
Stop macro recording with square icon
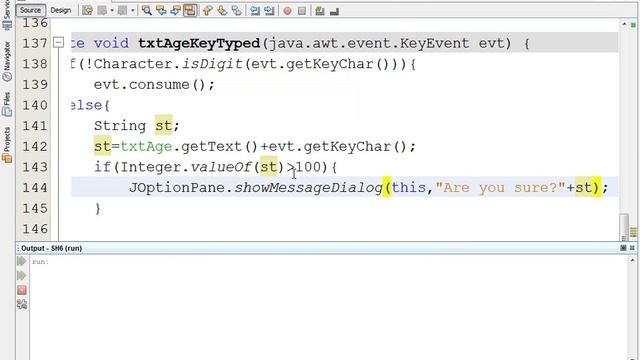pos(302,11)
